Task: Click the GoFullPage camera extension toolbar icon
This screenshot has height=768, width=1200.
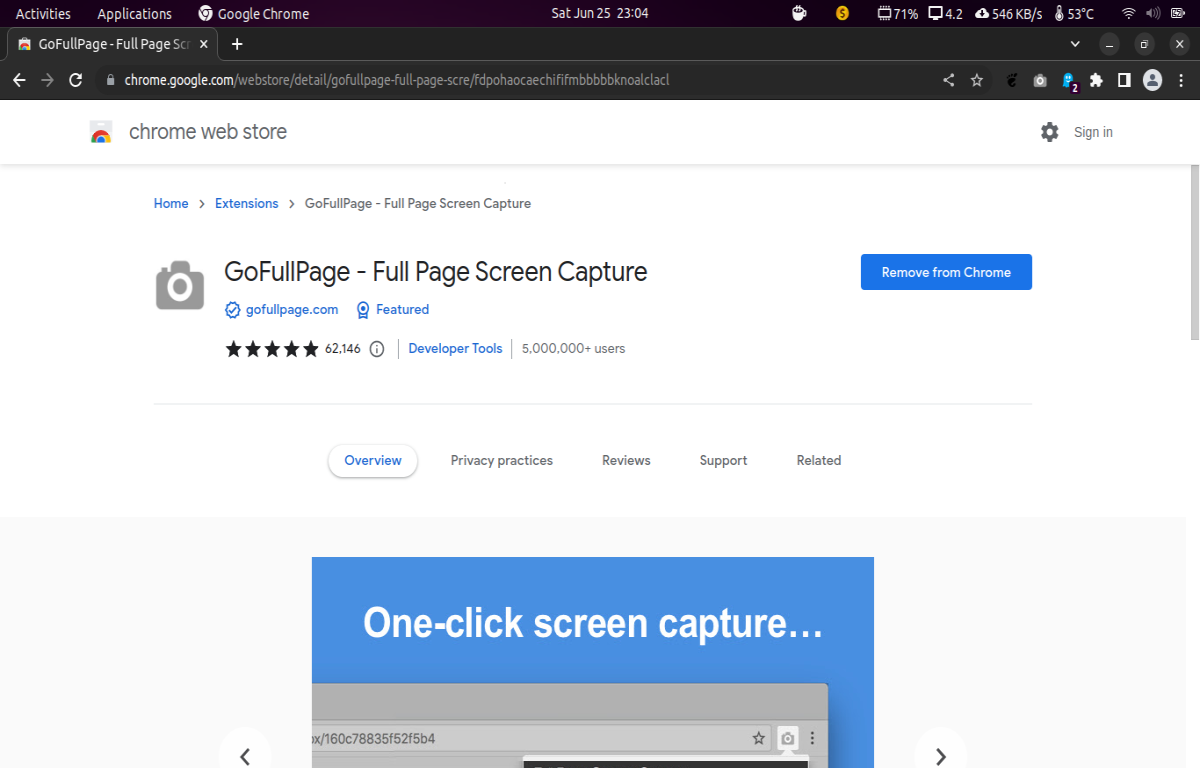Action: point(1040,80)
